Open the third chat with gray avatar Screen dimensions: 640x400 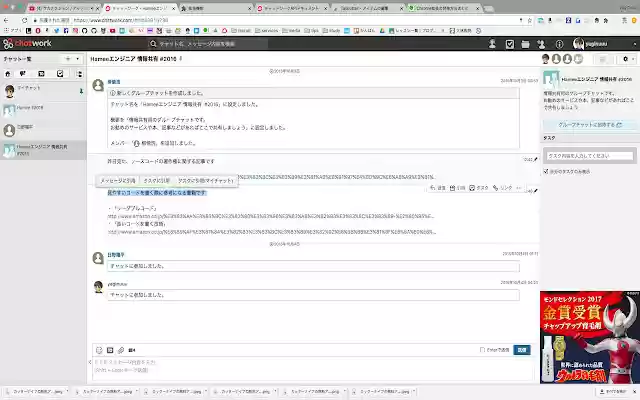pyautogui.click(x=43, y=131)
